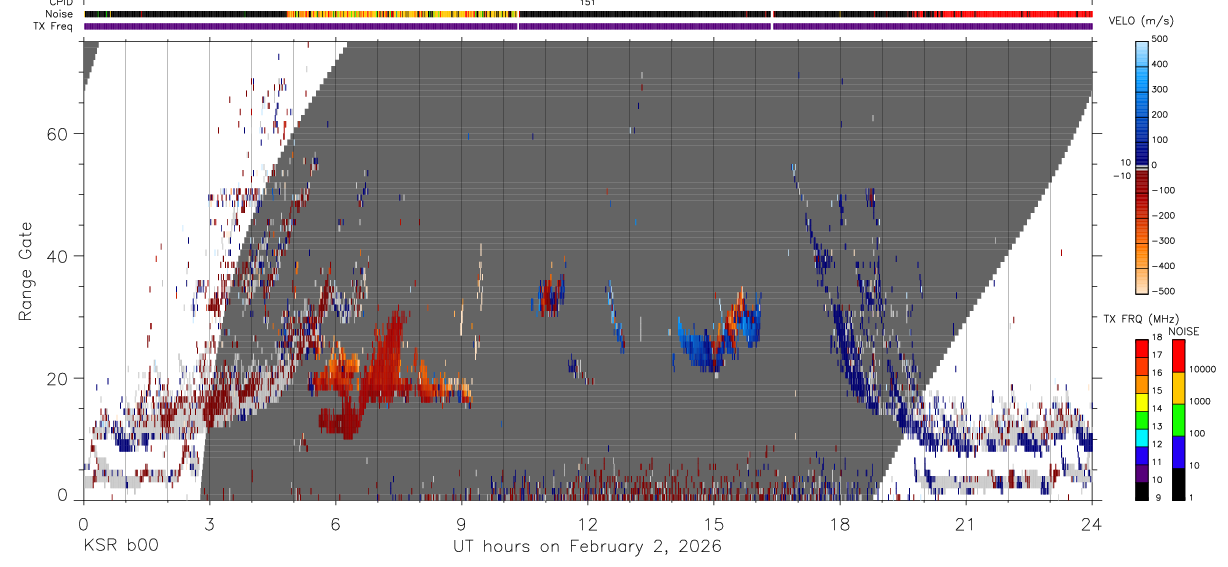Click the VELO (m/s) color bar

1142,166
